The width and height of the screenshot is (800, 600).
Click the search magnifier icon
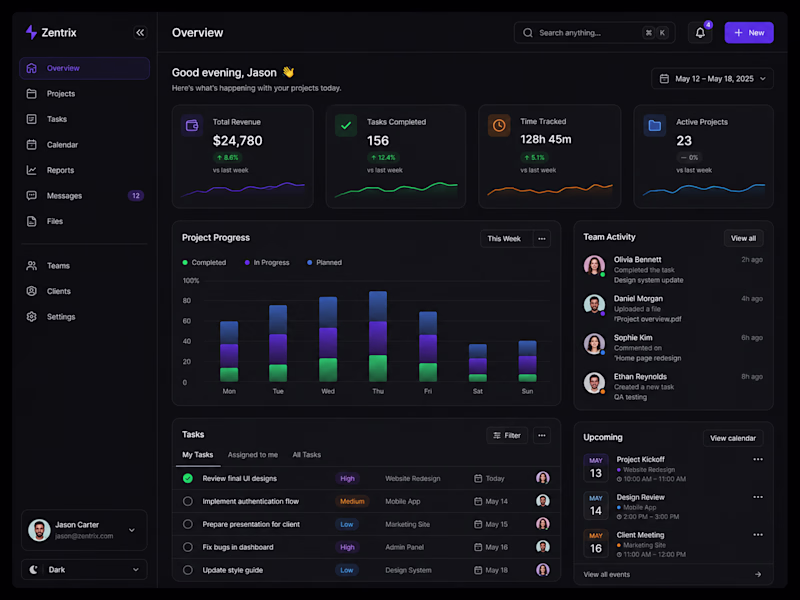[x=528, y=33]
